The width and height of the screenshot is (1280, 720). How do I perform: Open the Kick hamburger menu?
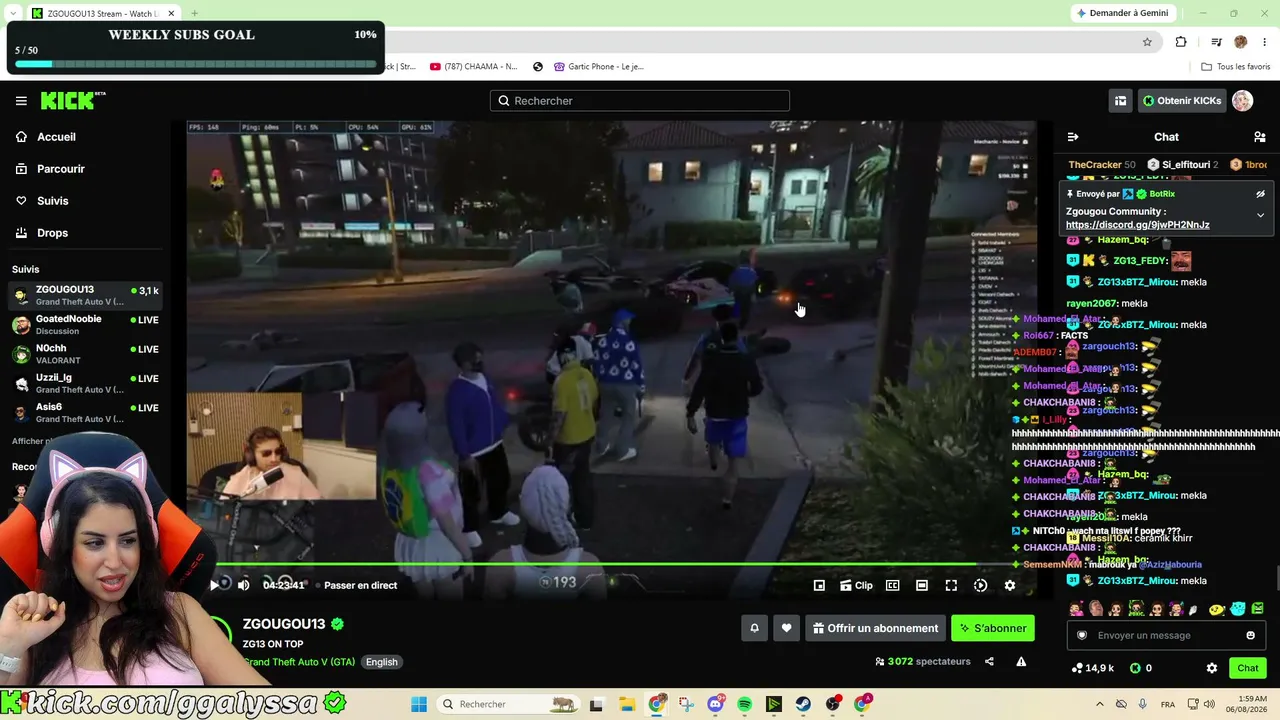[21, 100]
